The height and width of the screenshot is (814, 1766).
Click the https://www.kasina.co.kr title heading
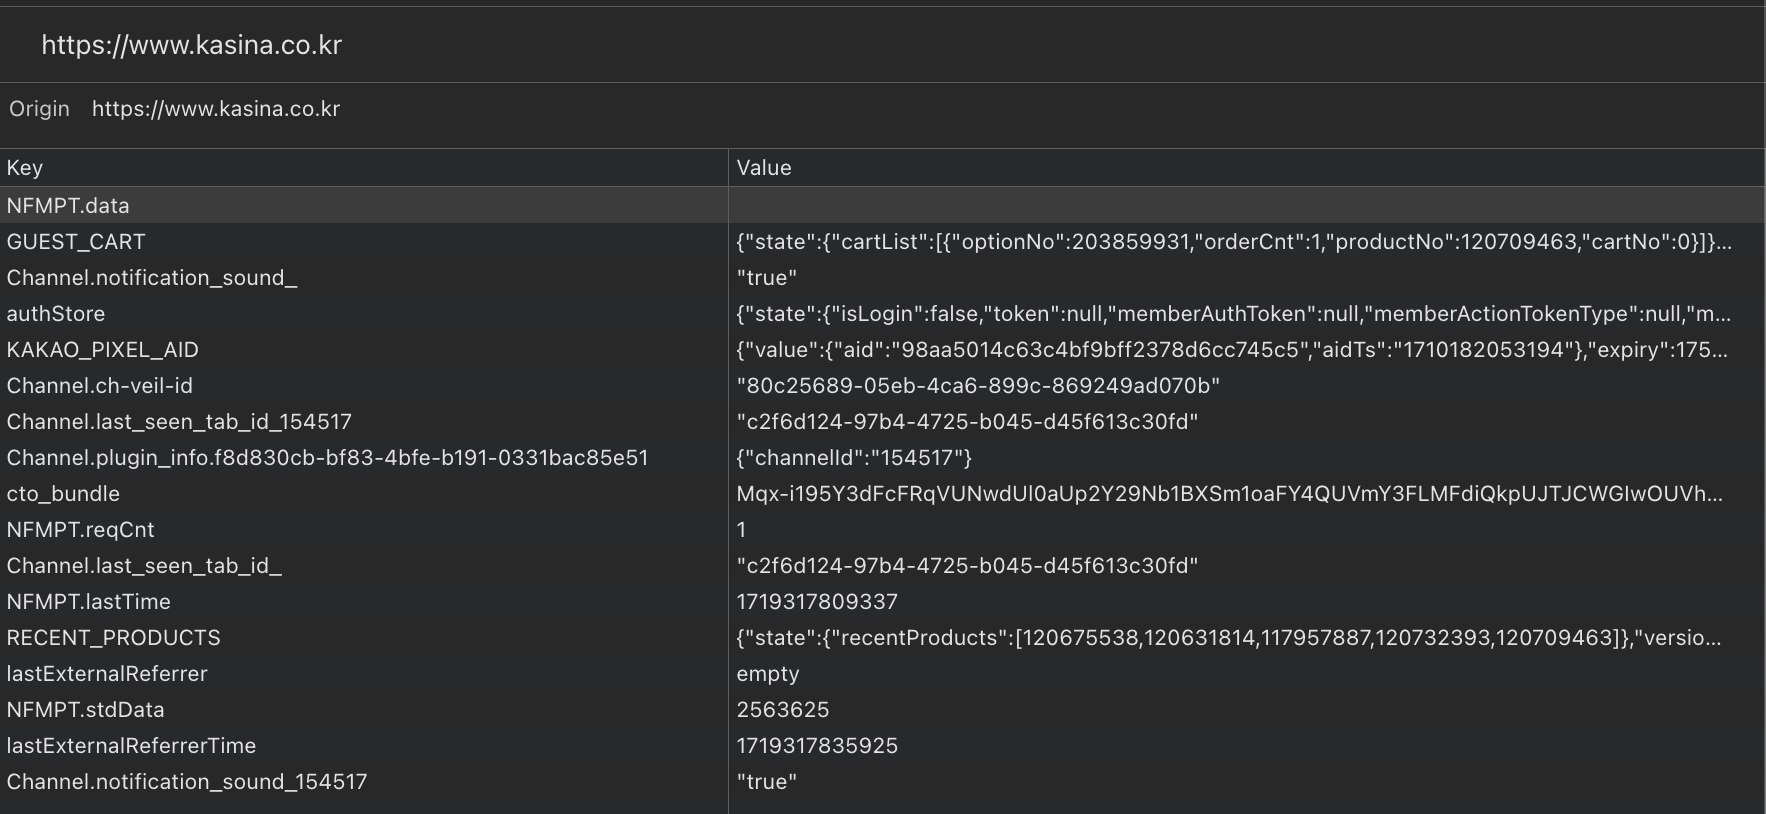pos(192,45)
